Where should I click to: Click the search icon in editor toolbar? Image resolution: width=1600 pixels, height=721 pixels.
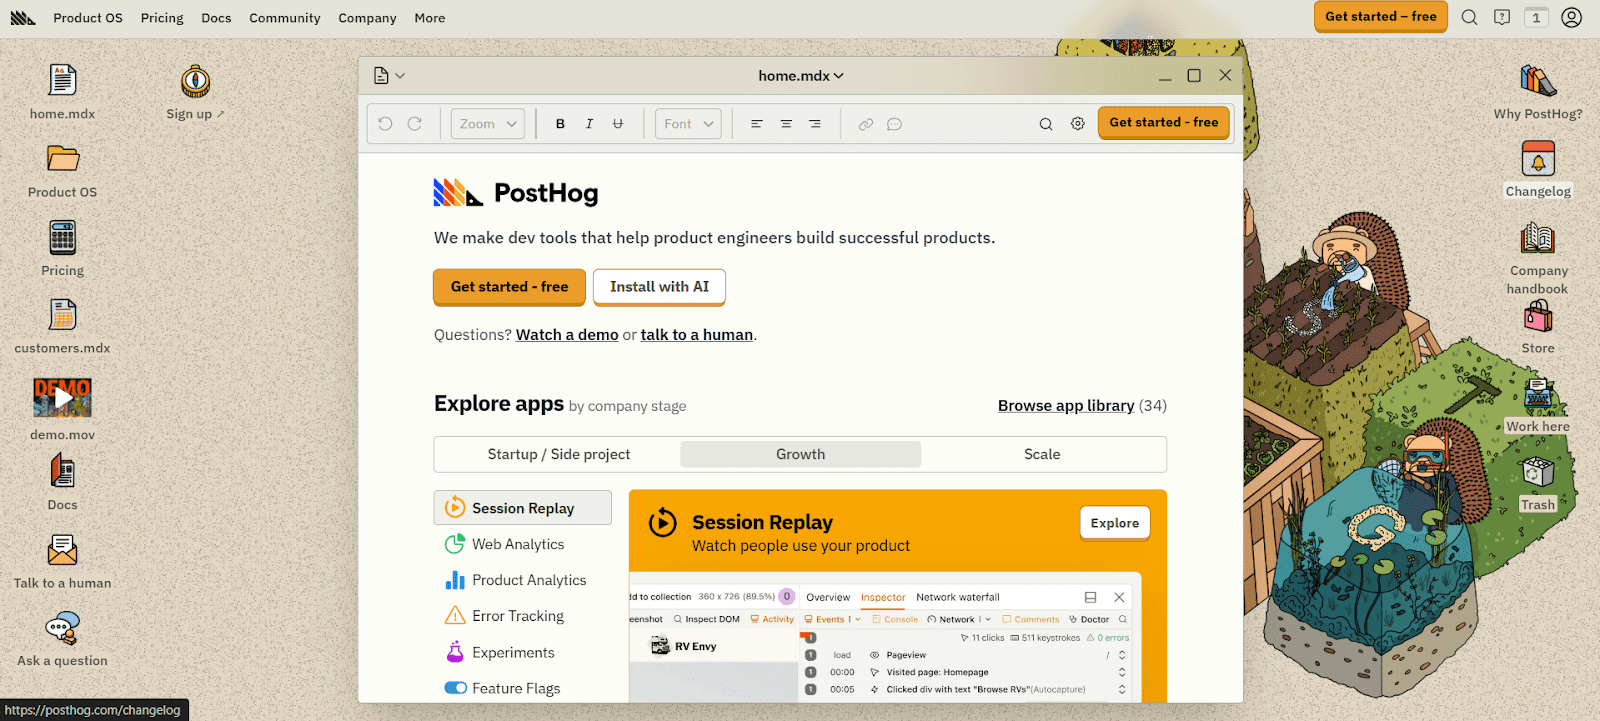pos(1046,124)
